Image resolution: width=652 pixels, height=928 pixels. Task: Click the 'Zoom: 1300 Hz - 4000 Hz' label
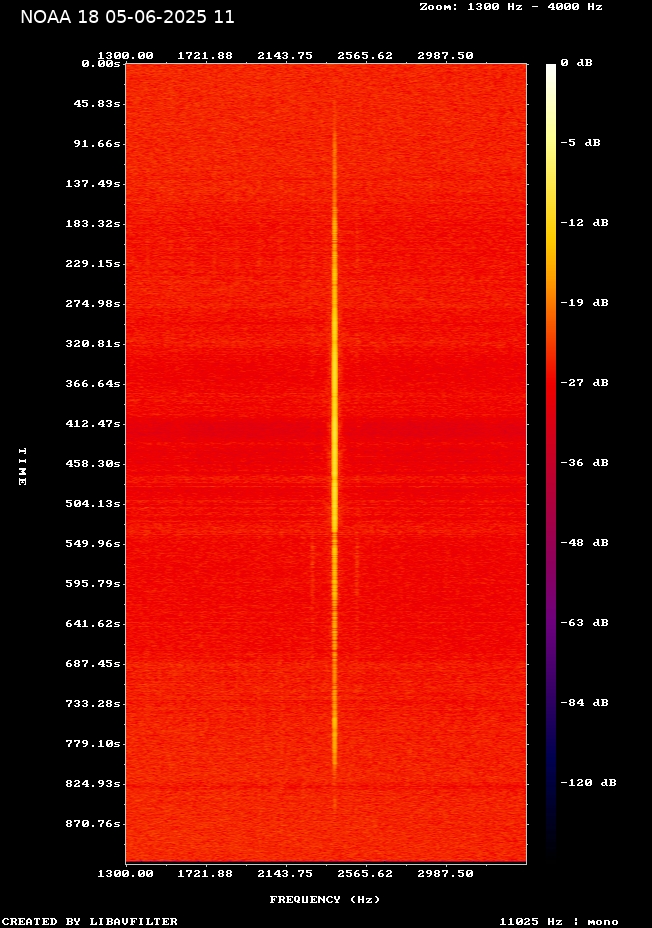coord(511,7)
